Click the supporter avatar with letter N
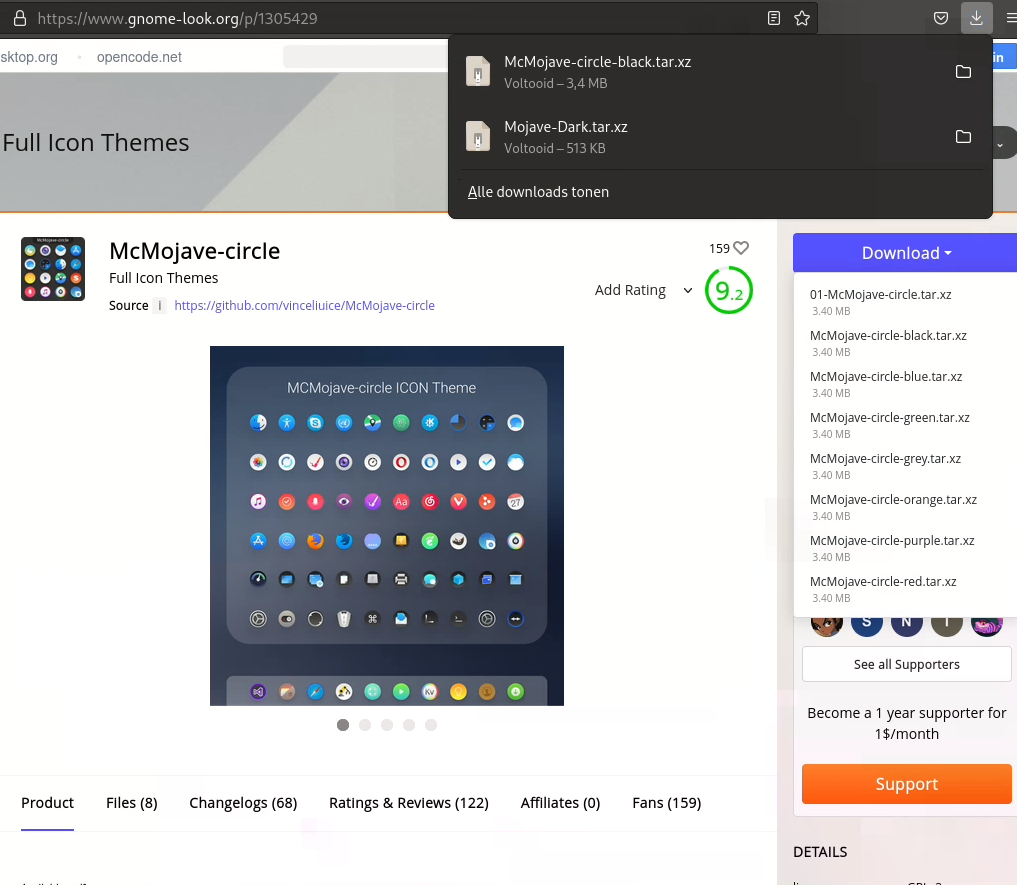 tap(907, 625)
